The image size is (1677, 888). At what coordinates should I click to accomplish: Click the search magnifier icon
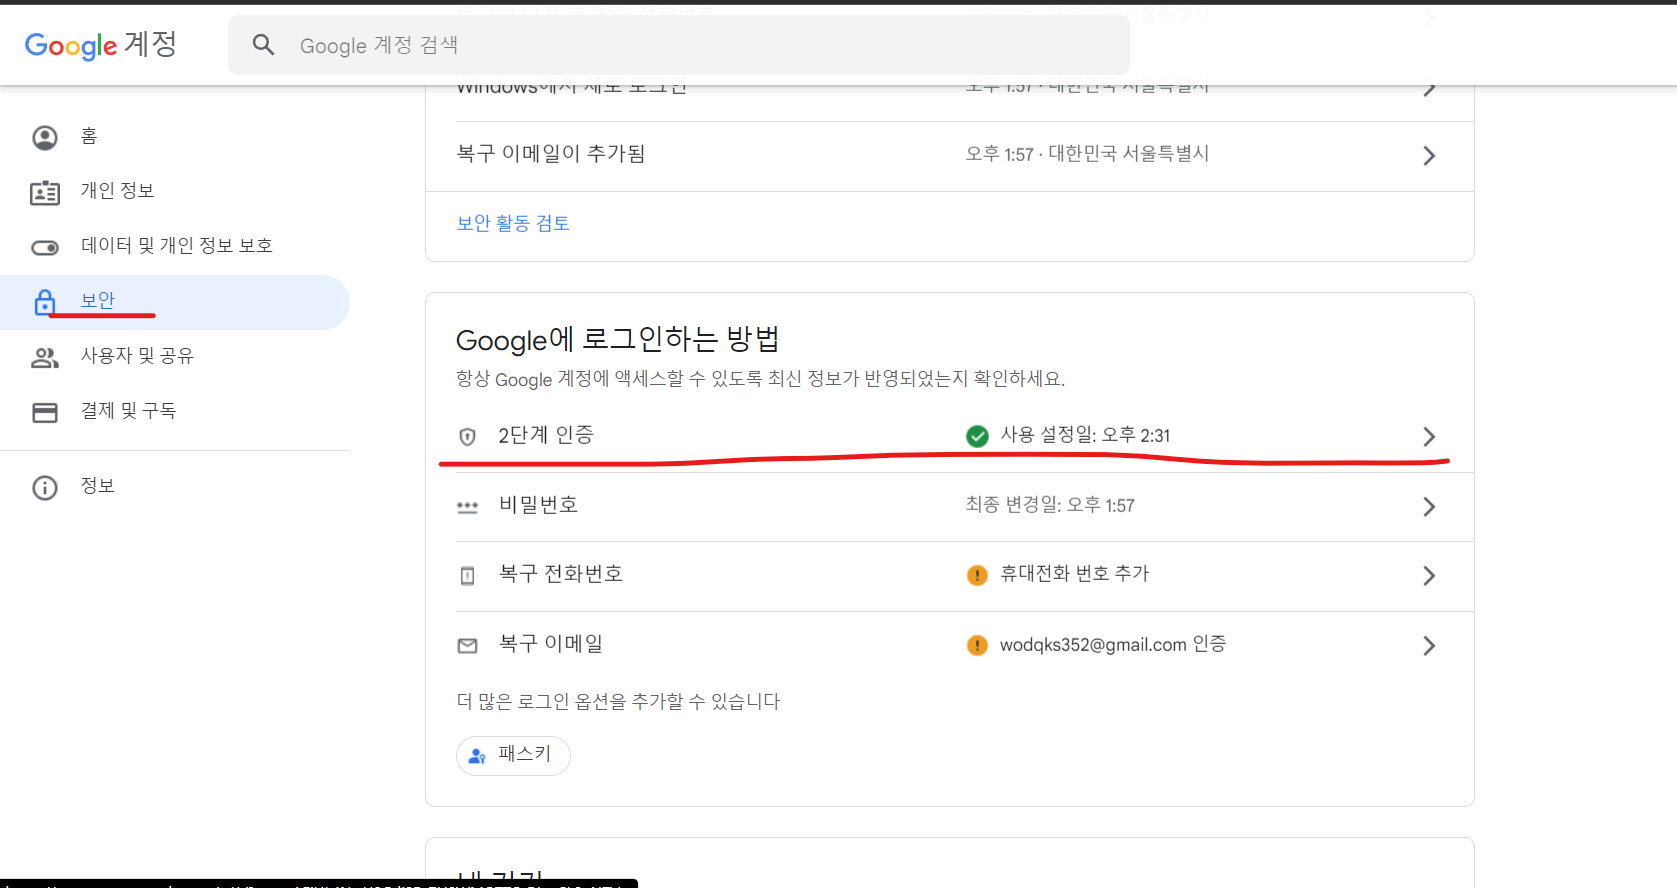point(263,45)
